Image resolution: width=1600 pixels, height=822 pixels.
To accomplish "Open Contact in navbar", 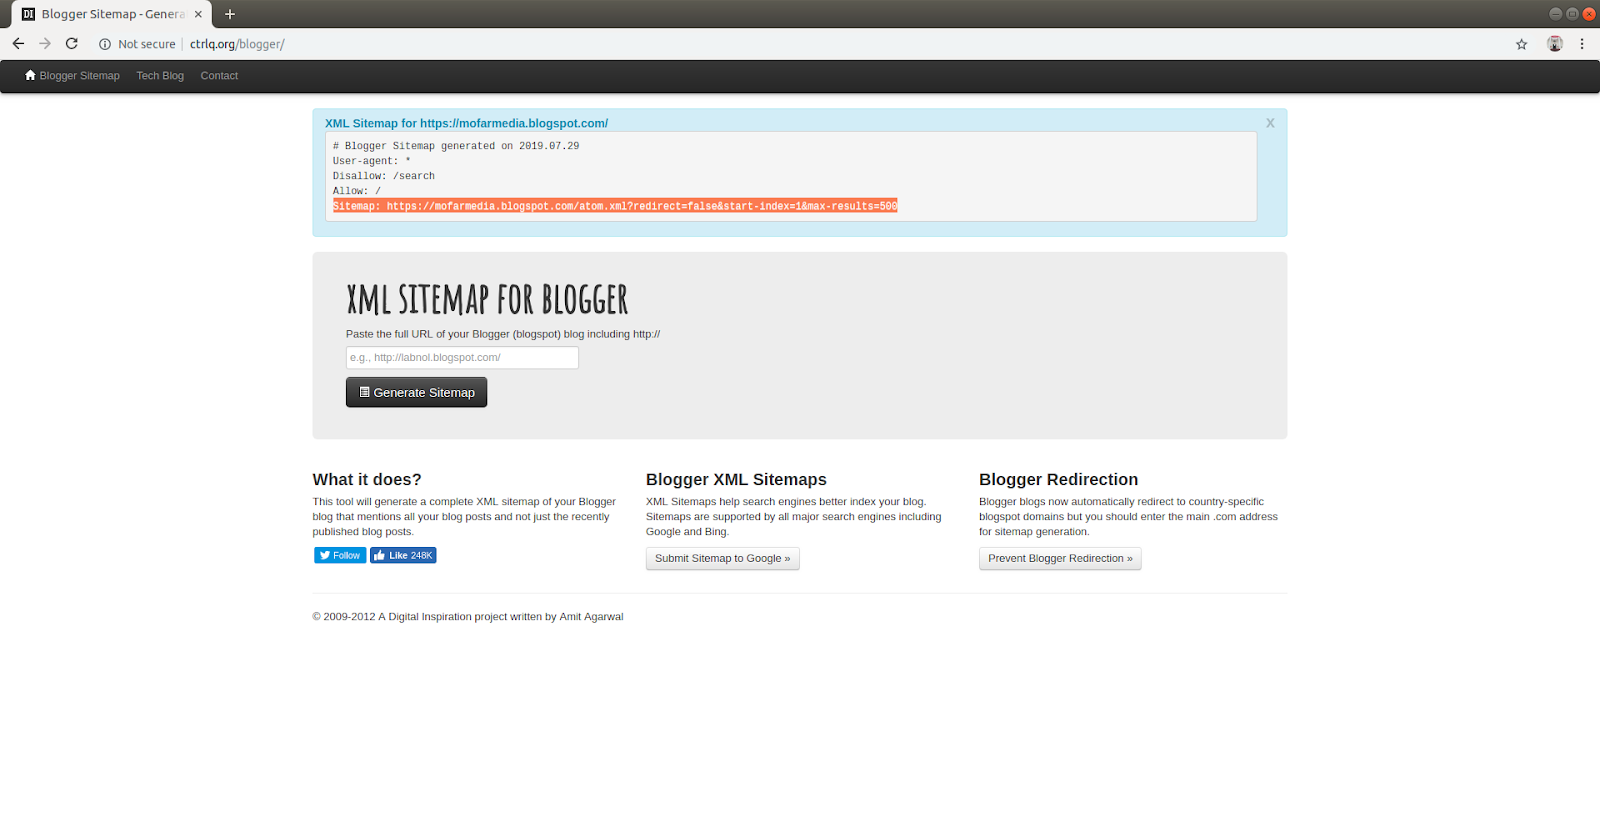I will 219,76.
